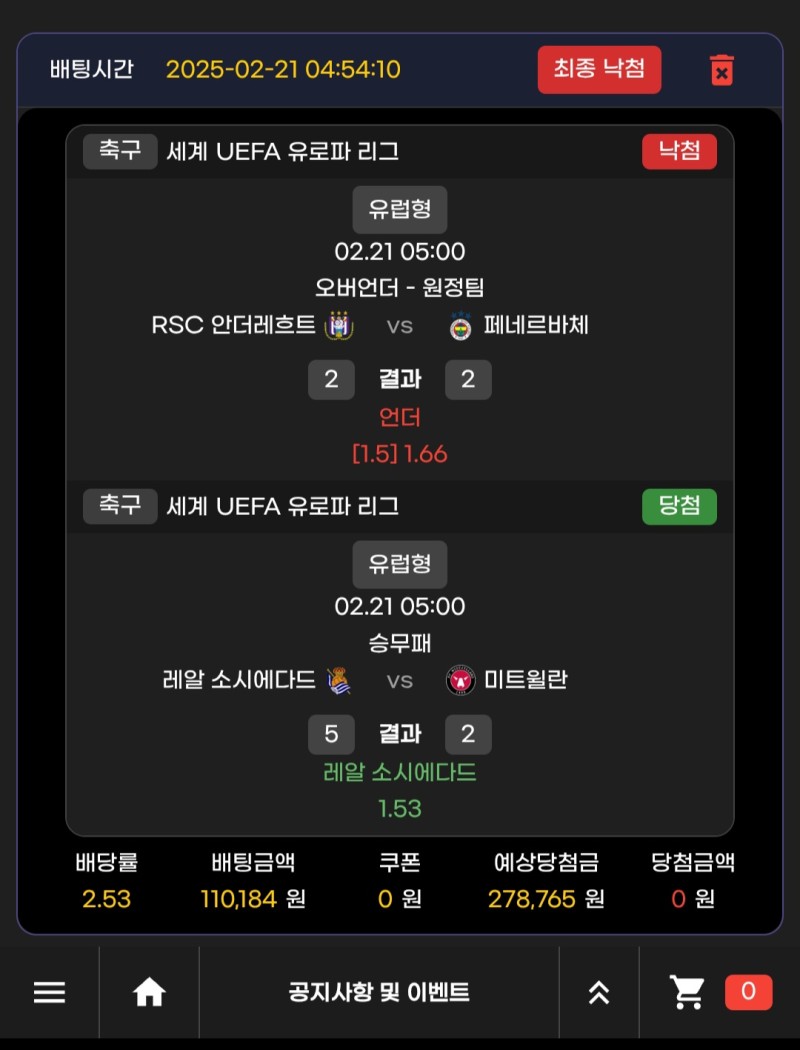The width and height of the screenshot is (800, 1050).
Task: Click the cart count badge showing 0
Action: [748, 992]
